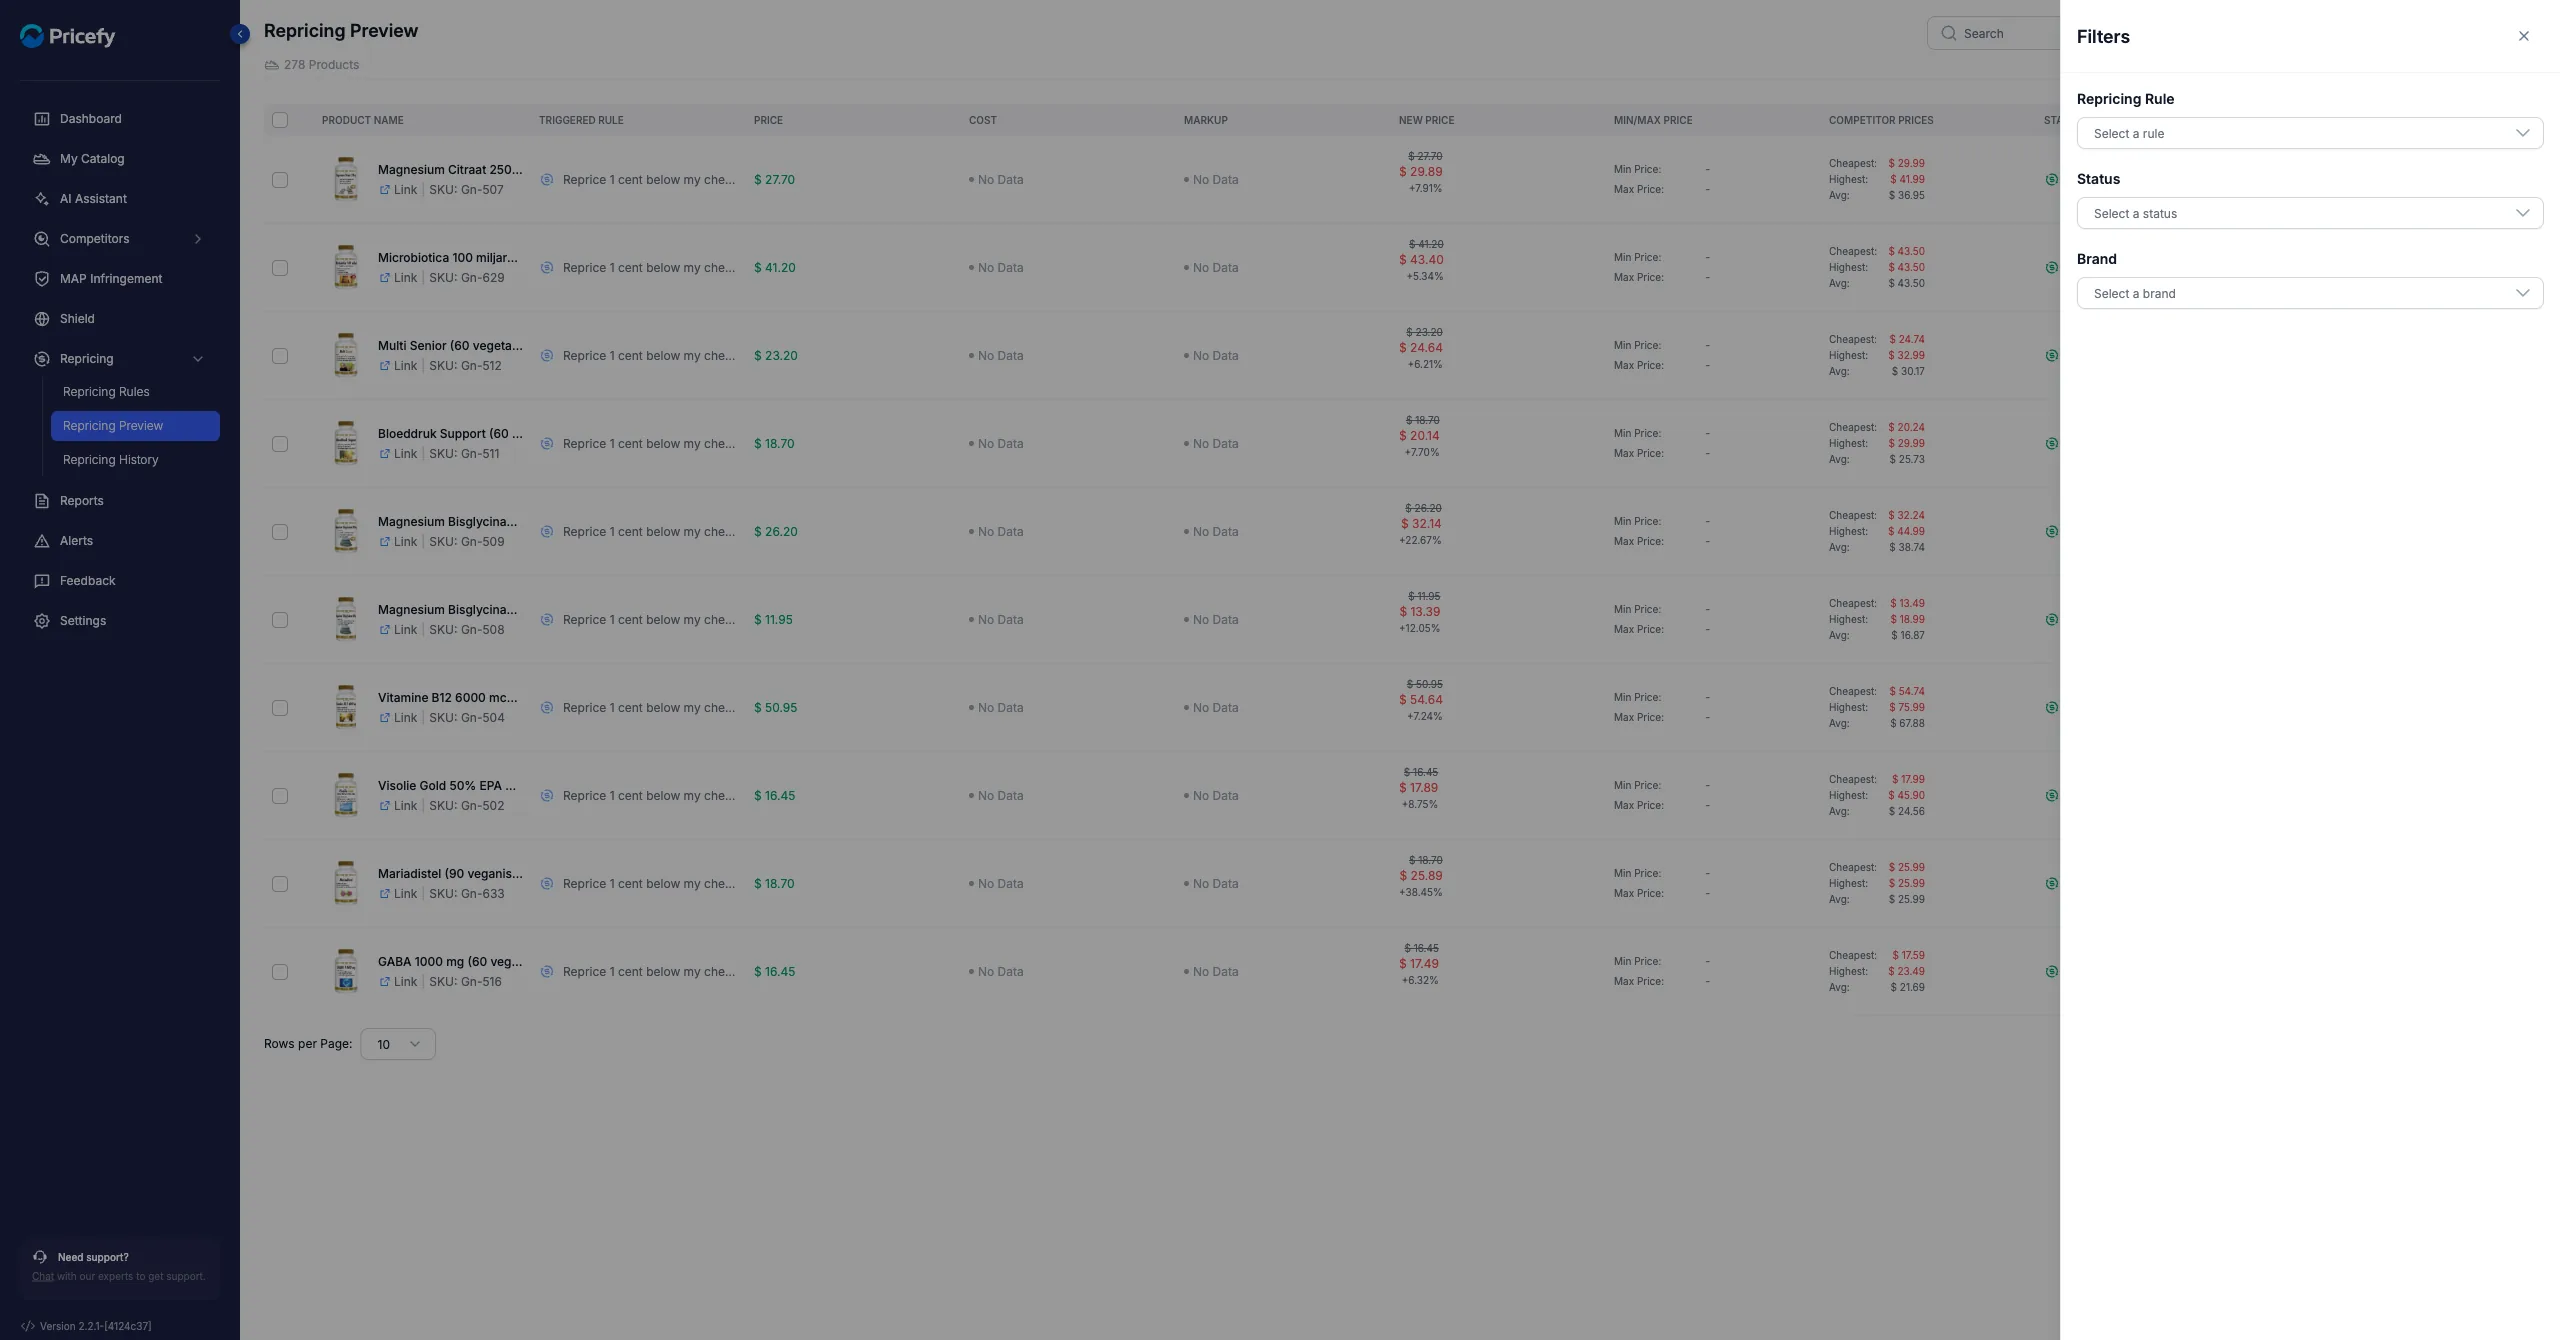2560x1340 pixels.
Task: Open AI Assistant
Action: coord(93,199)
